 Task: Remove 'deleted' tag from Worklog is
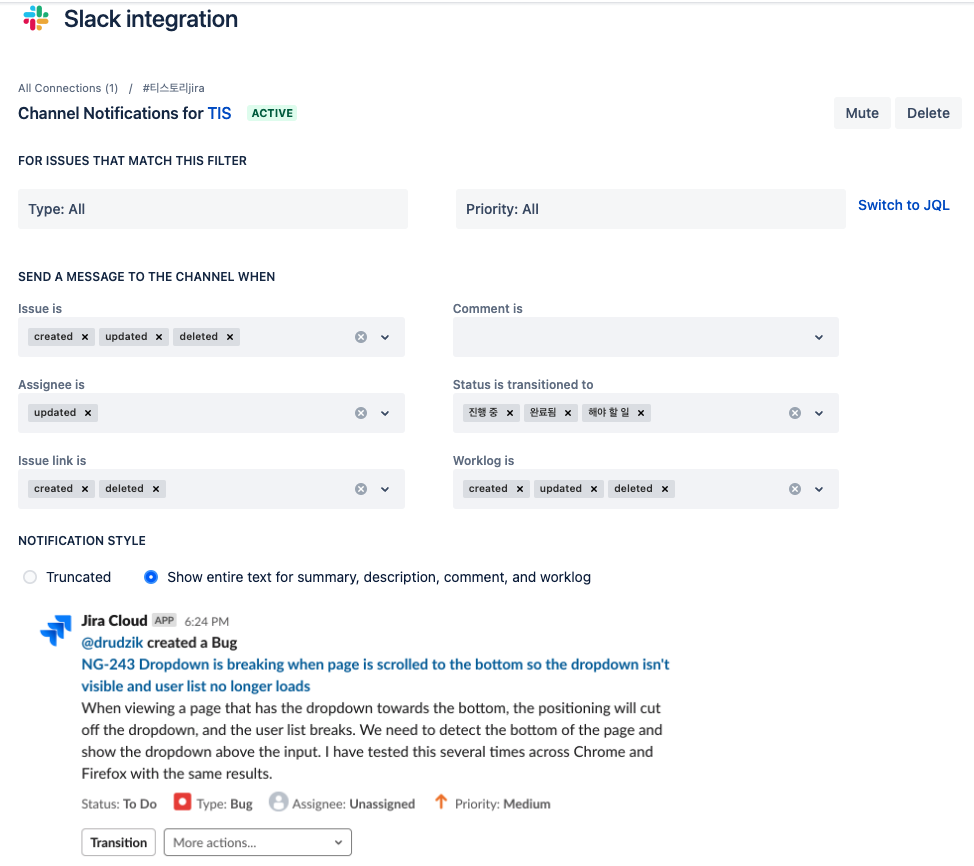665,489
